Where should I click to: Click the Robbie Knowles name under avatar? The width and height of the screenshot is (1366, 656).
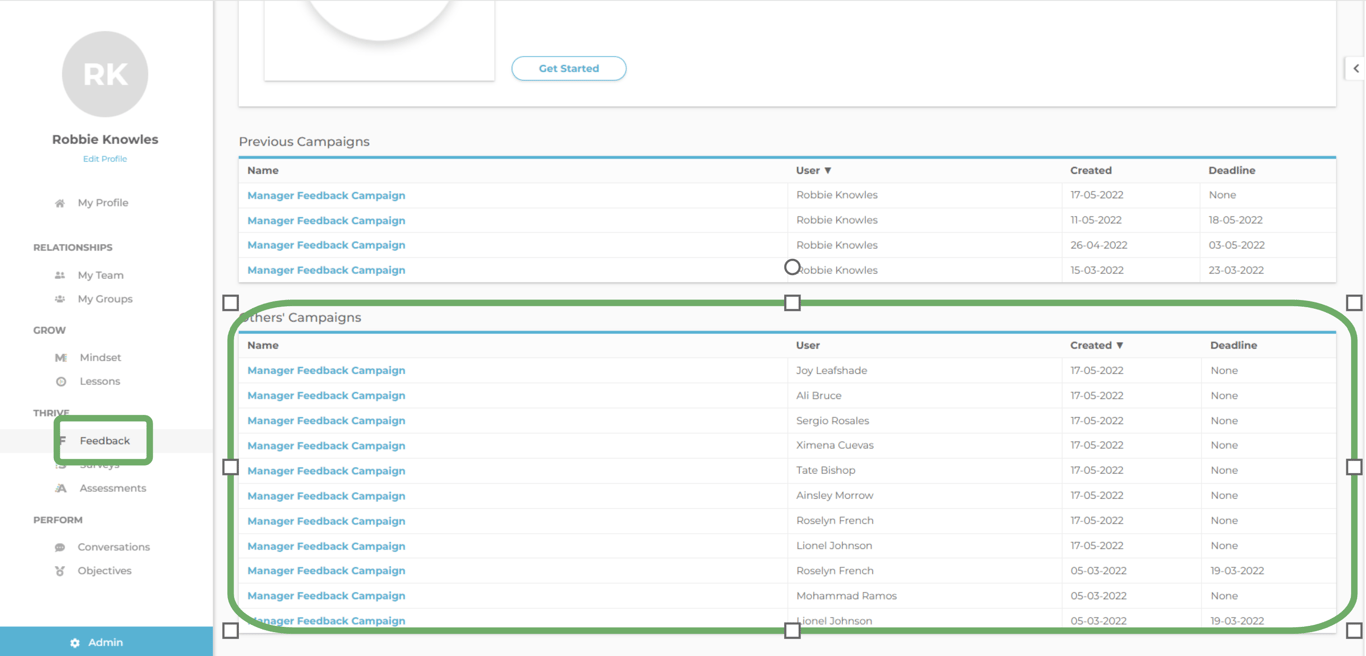(x=105, y=139)
